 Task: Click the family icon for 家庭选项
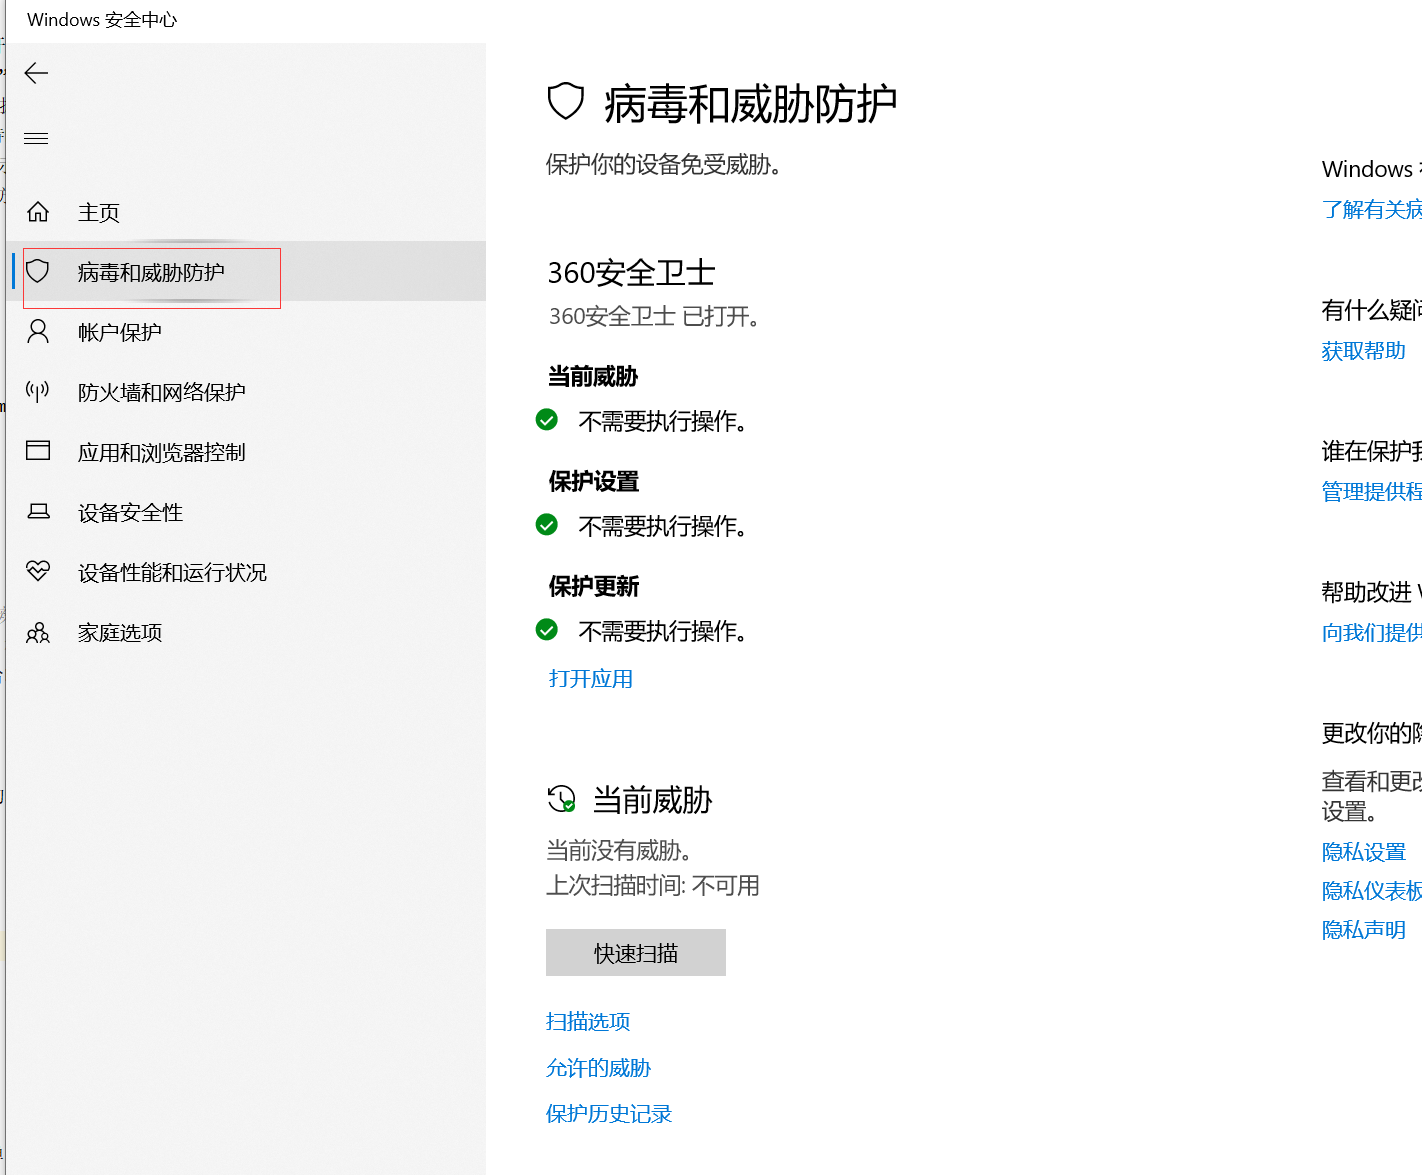(38, 633)
